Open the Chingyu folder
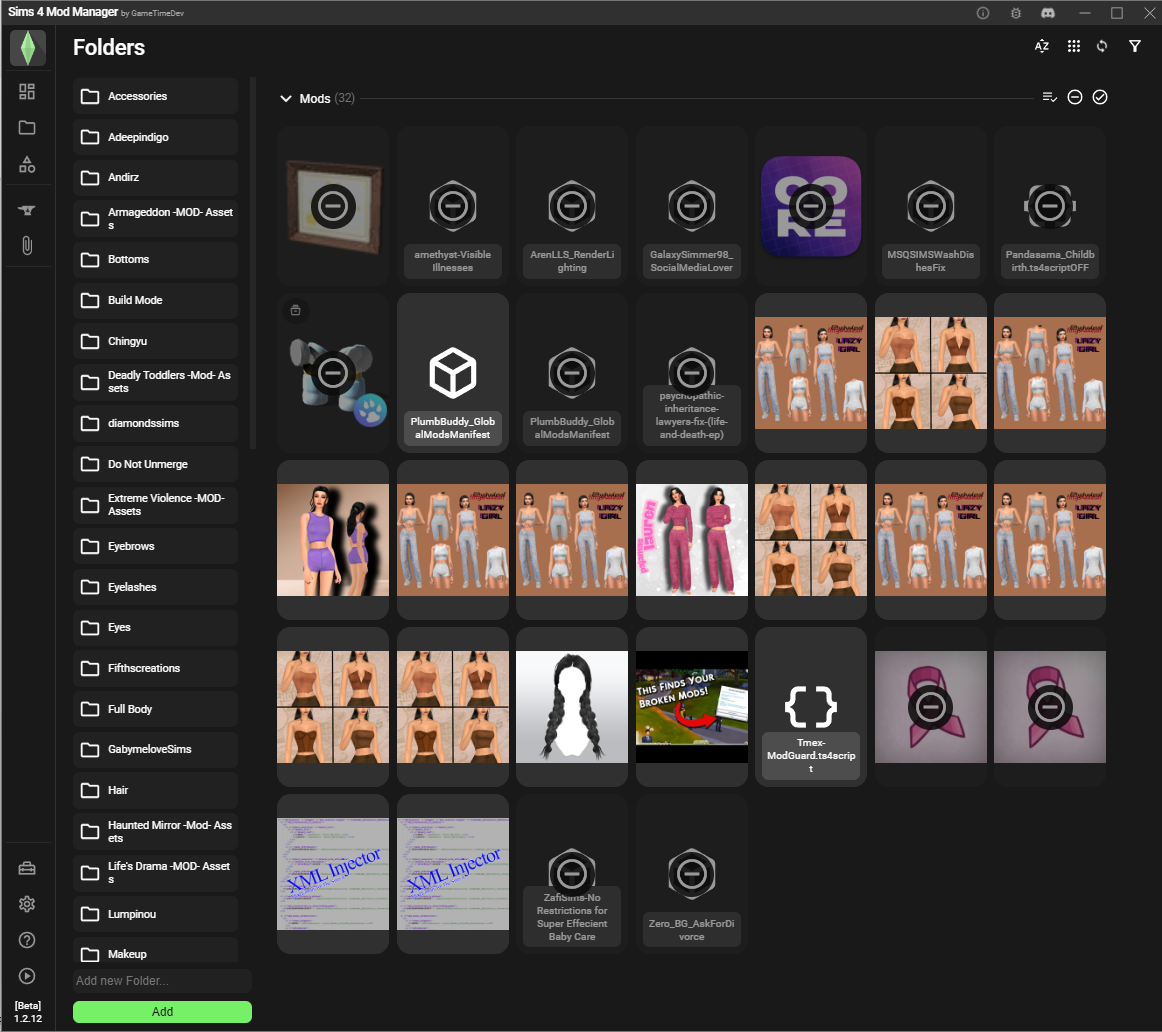Image resolution: width=1162 pixels, height=1032 pixels. coord(156,342)
